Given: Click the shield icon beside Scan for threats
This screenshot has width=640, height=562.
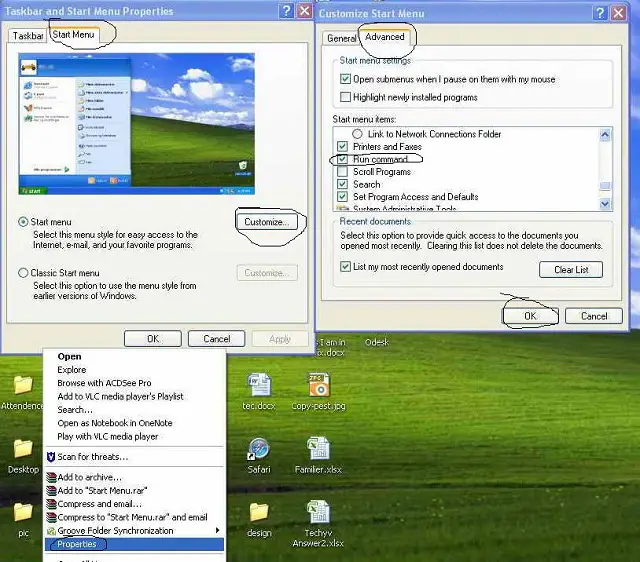Looking at the screenshot, I should point(51,457).
